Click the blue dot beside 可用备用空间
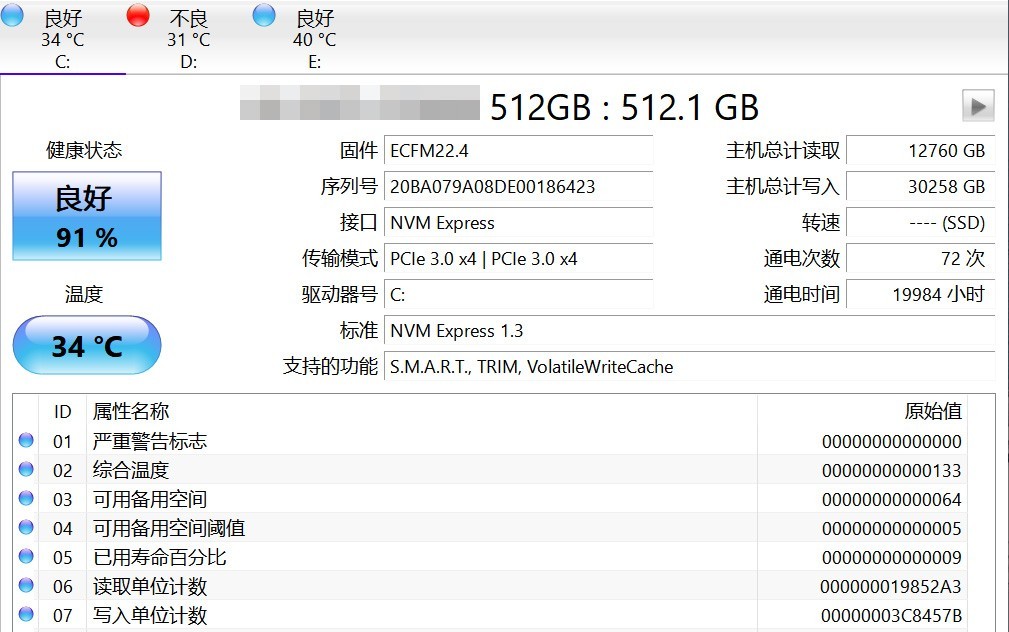The height and width of the screenshot is (632, 1009). tap(27, 499)
